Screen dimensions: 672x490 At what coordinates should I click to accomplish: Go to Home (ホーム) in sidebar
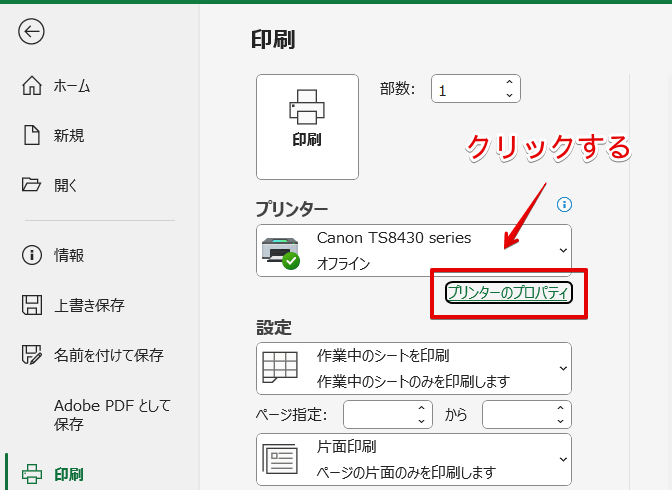click(72, 86)
